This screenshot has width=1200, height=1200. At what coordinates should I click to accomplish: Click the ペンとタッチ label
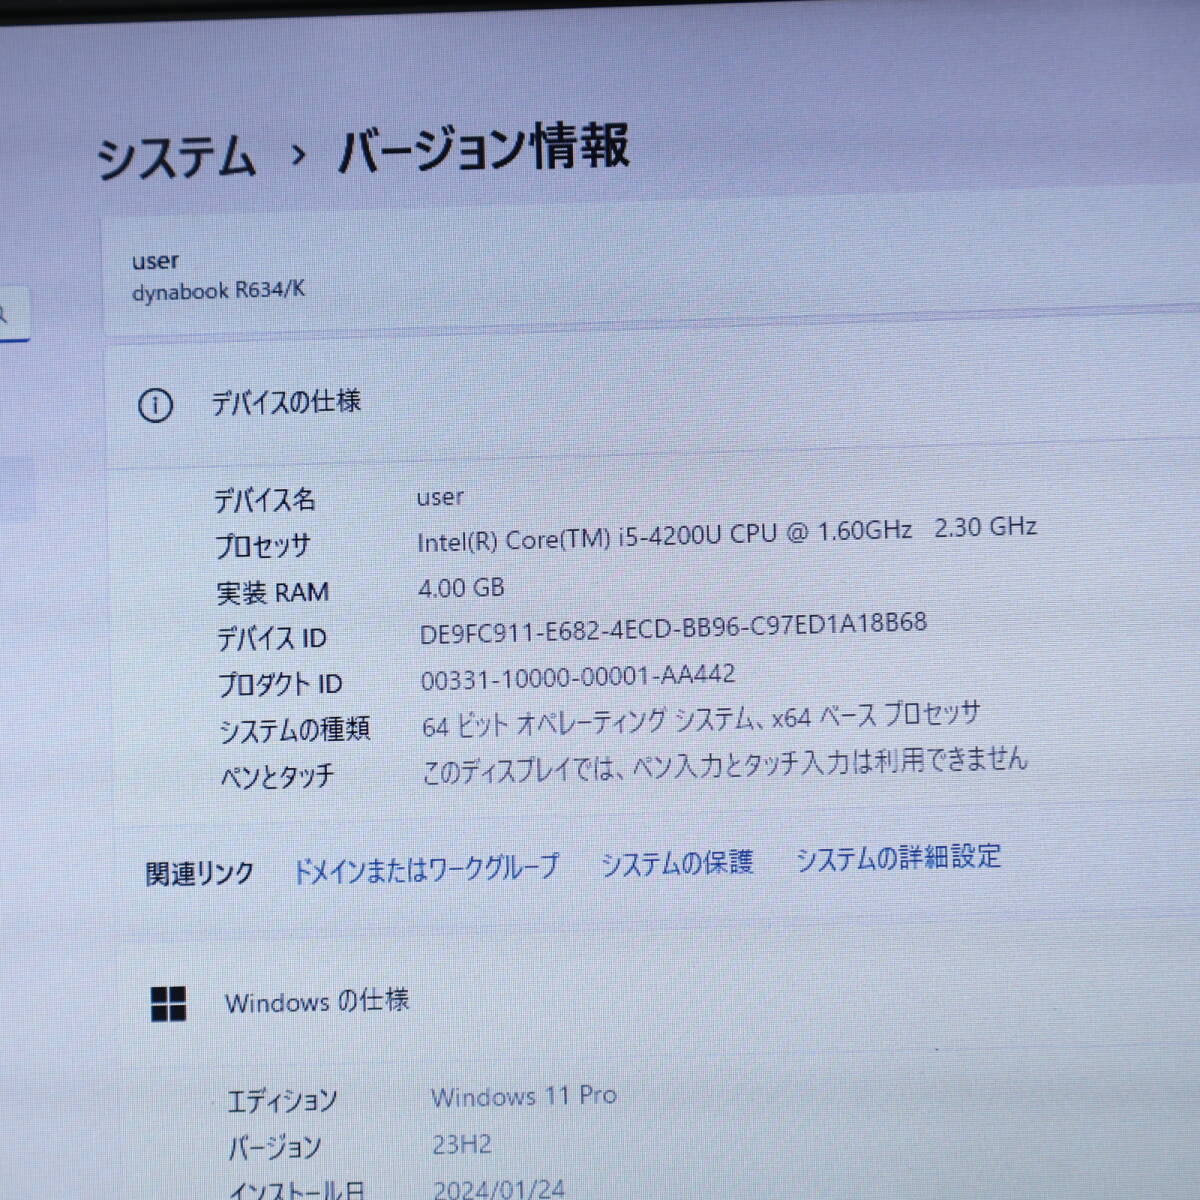tap(277, 776)
